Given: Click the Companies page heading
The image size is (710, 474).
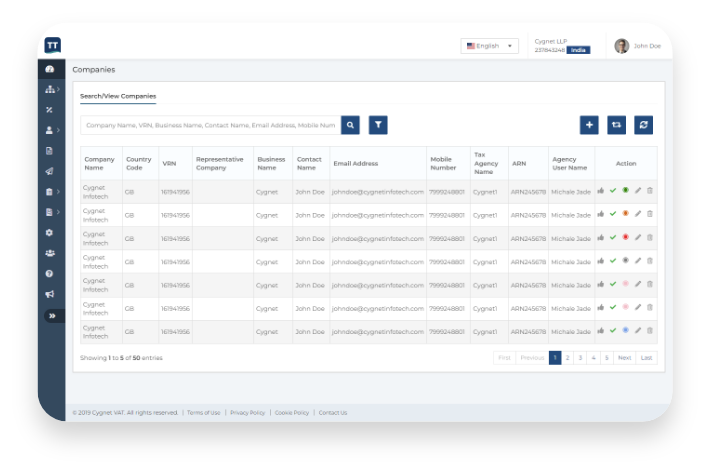Looking at the screenshot, I should click(x=94, y=70).
